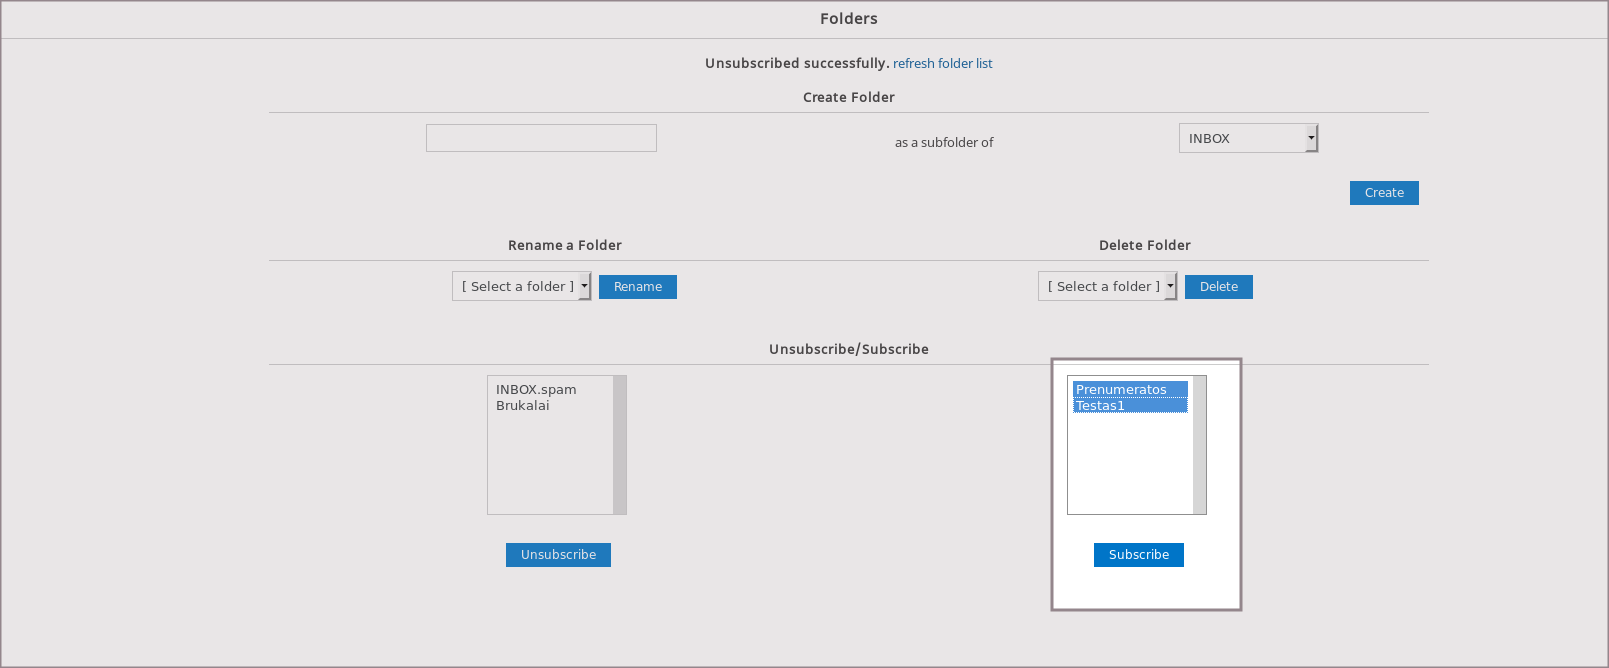
Task: Select the Brukalai folder entry
Action: 523,406
